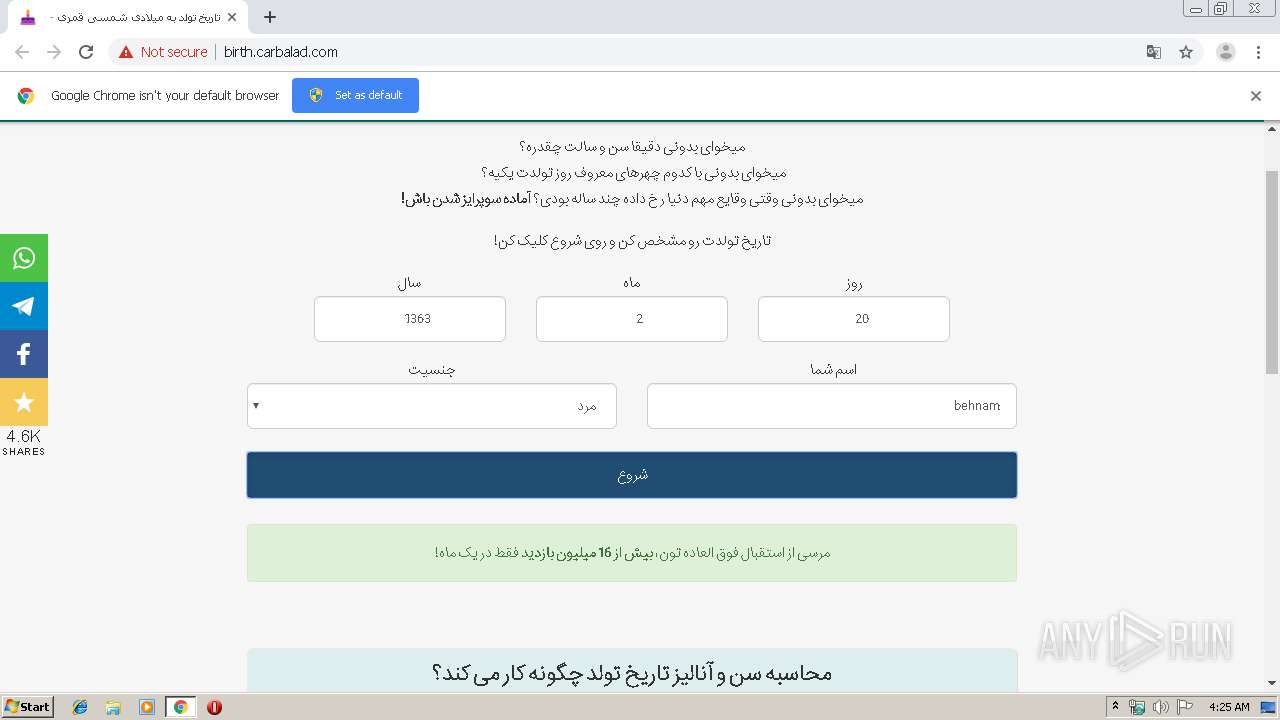The width and height of the screenshot is (1280, 720).
Task: Click the browser forward arrow
Action: coord(54,52)
